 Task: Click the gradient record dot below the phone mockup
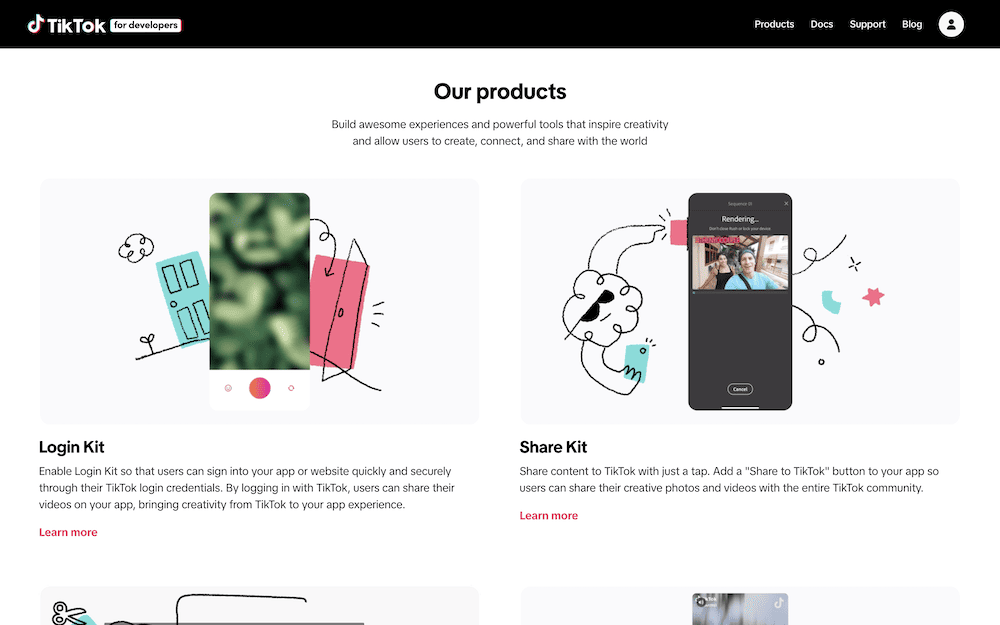pyautogui.click(x=260, y=388)
